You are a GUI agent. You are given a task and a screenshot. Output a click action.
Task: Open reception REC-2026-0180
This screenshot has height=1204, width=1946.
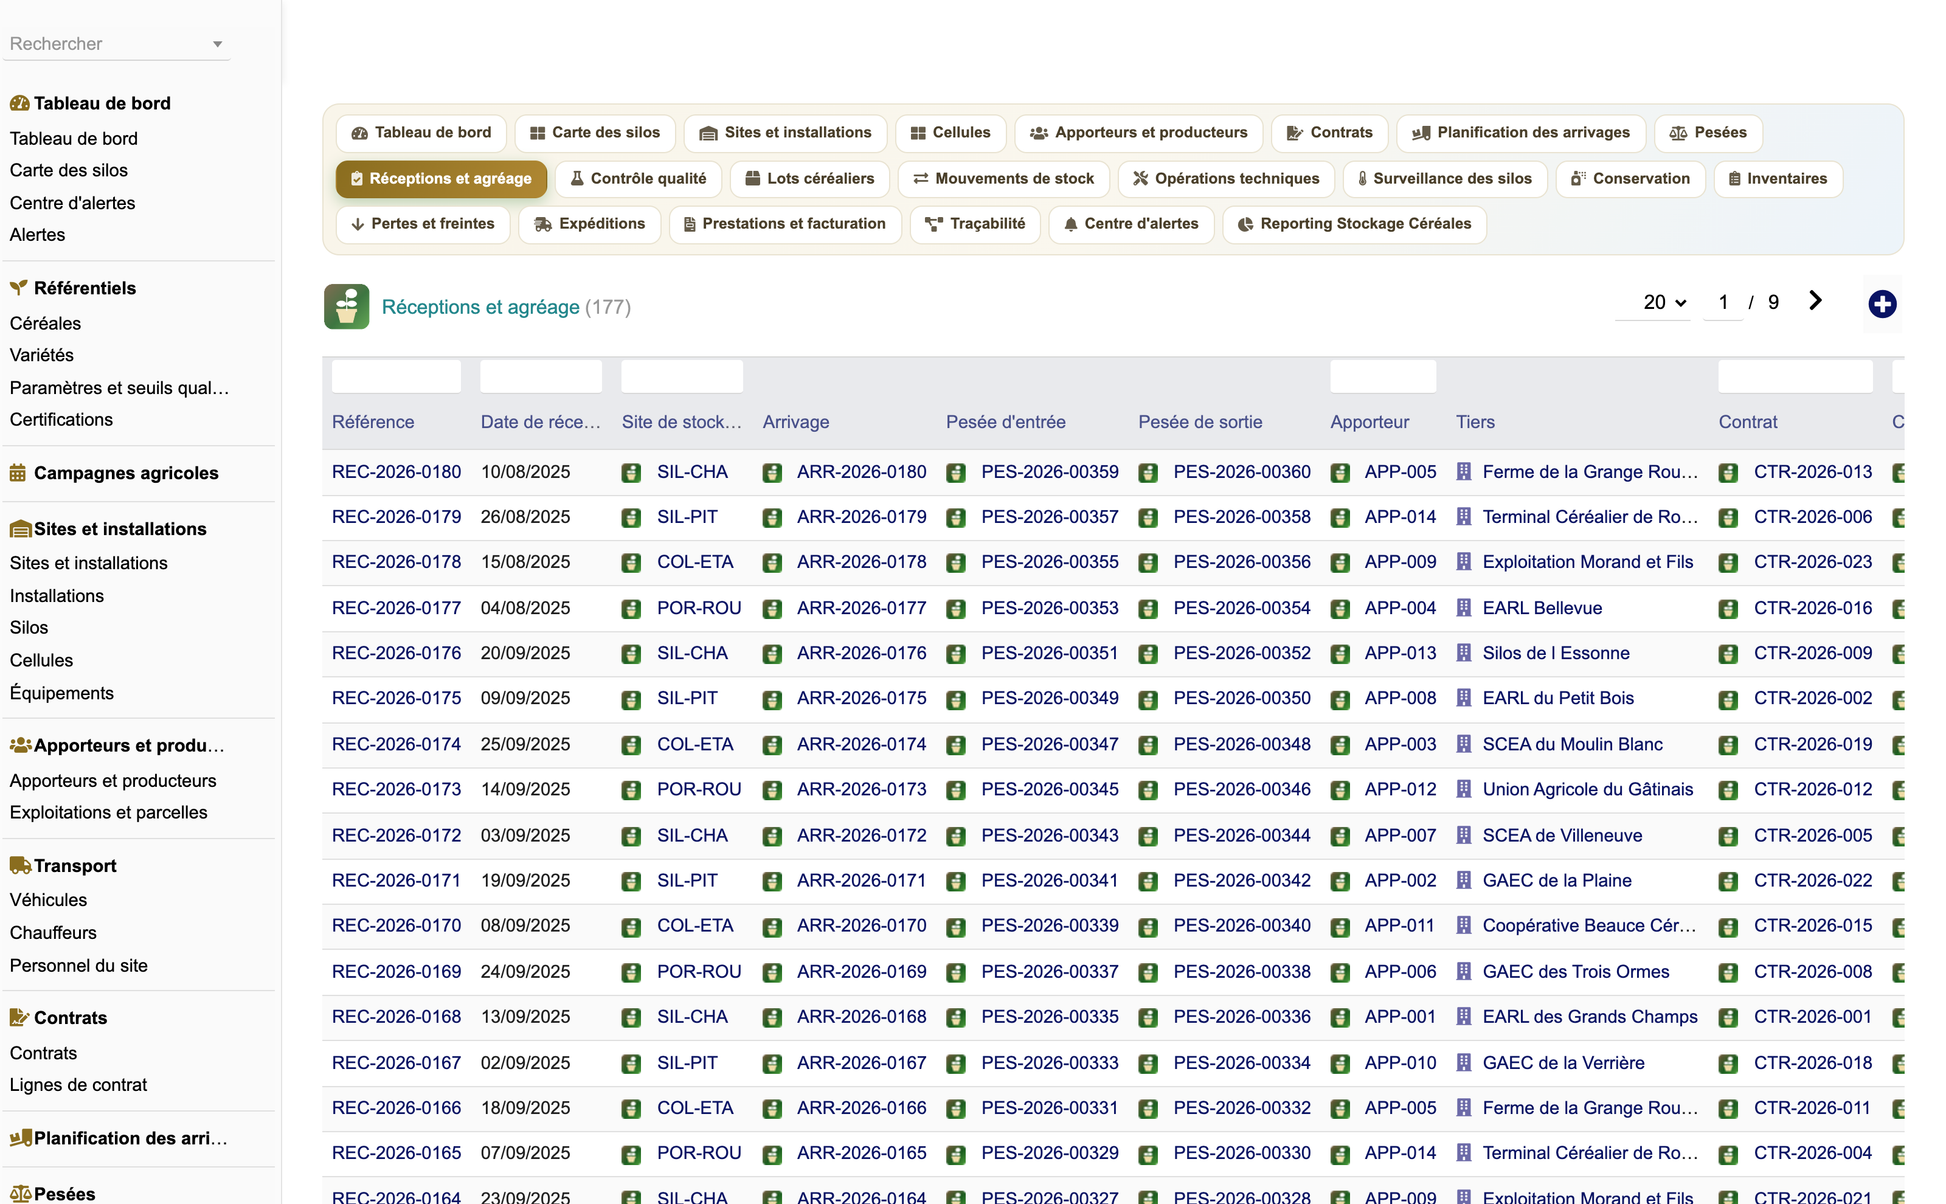pyautogui.click(x=397, y=472)
